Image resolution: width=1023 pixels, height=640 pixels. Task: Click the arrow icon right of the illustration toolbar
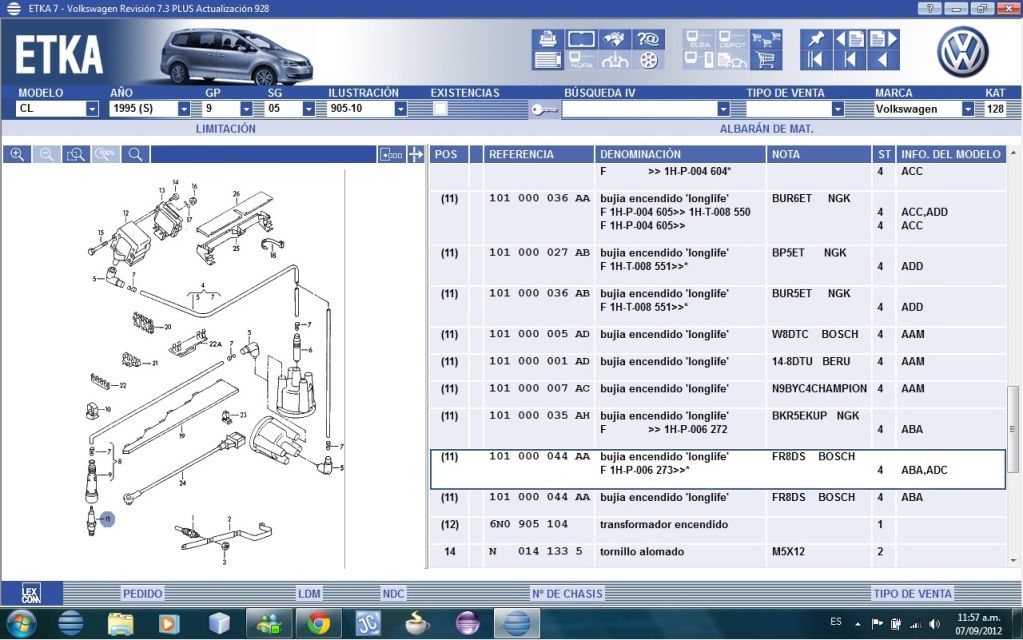click(x=416, y=155)
